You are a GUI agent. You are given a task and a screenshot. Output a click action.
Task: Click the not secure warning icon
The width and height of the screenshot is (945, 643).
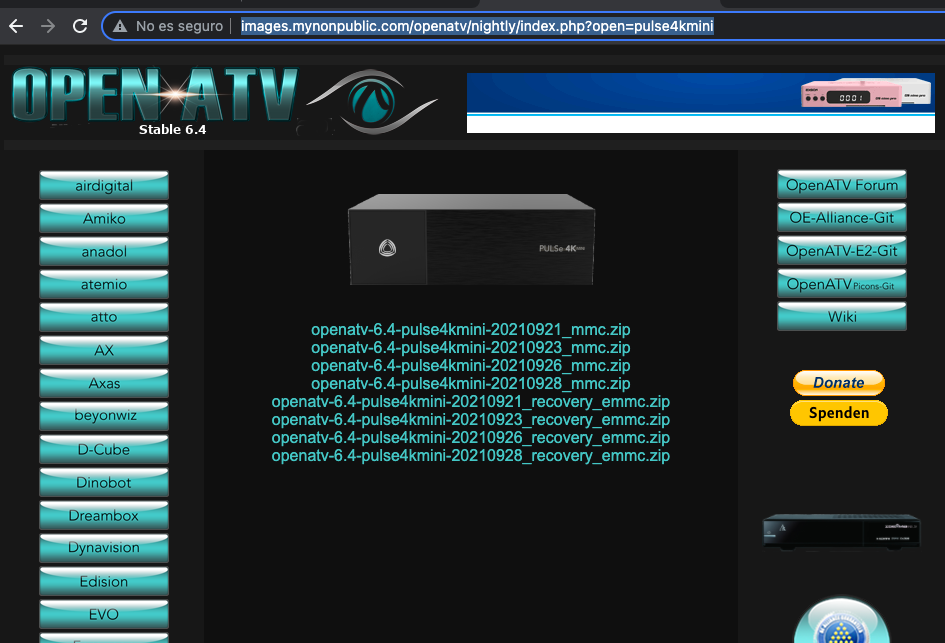tap(120, 26)
